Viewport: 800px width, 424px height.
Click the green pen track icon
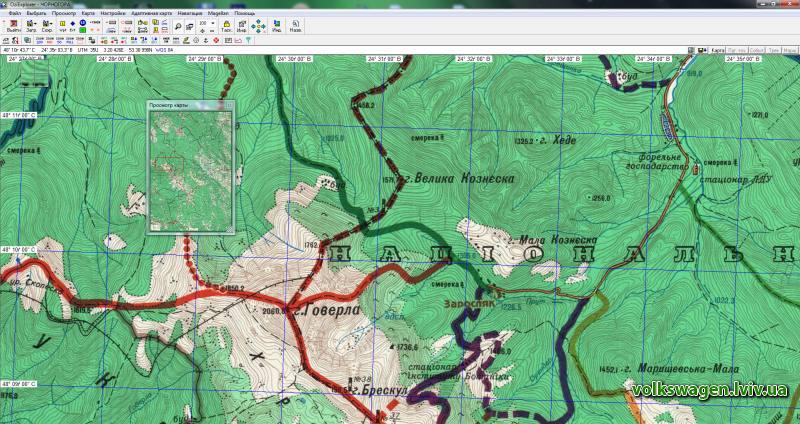coord(186,40)
